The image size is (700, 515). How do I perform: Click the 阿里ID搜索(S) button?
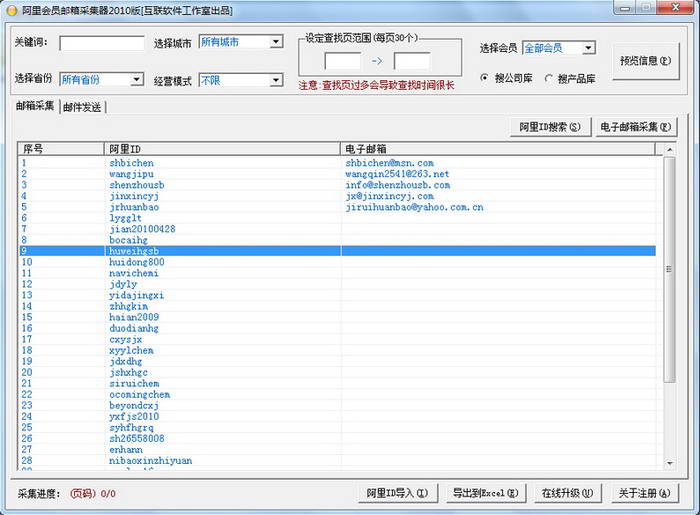[x=549, y=127]
